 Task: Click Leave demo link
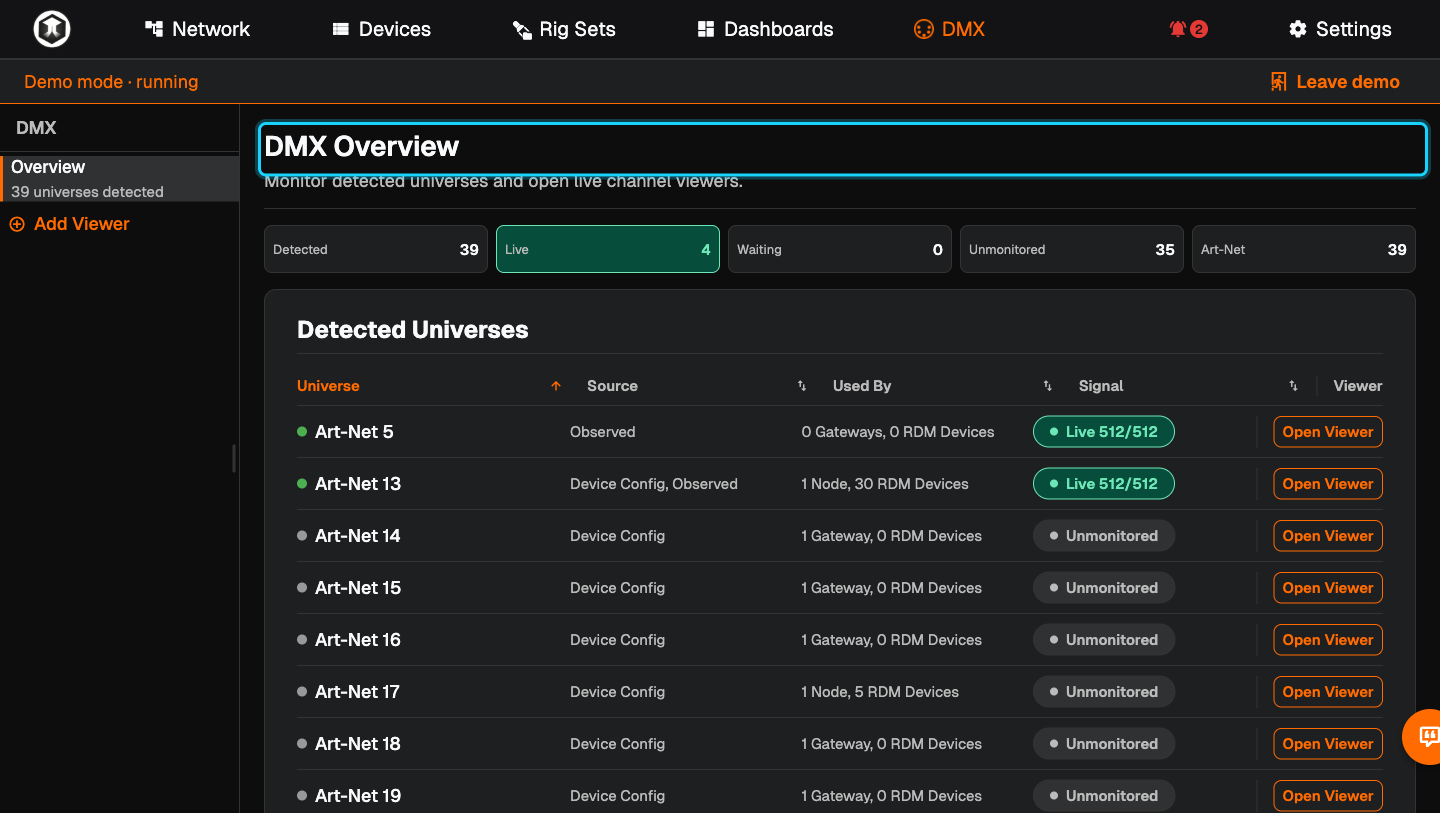[1335, 82]
